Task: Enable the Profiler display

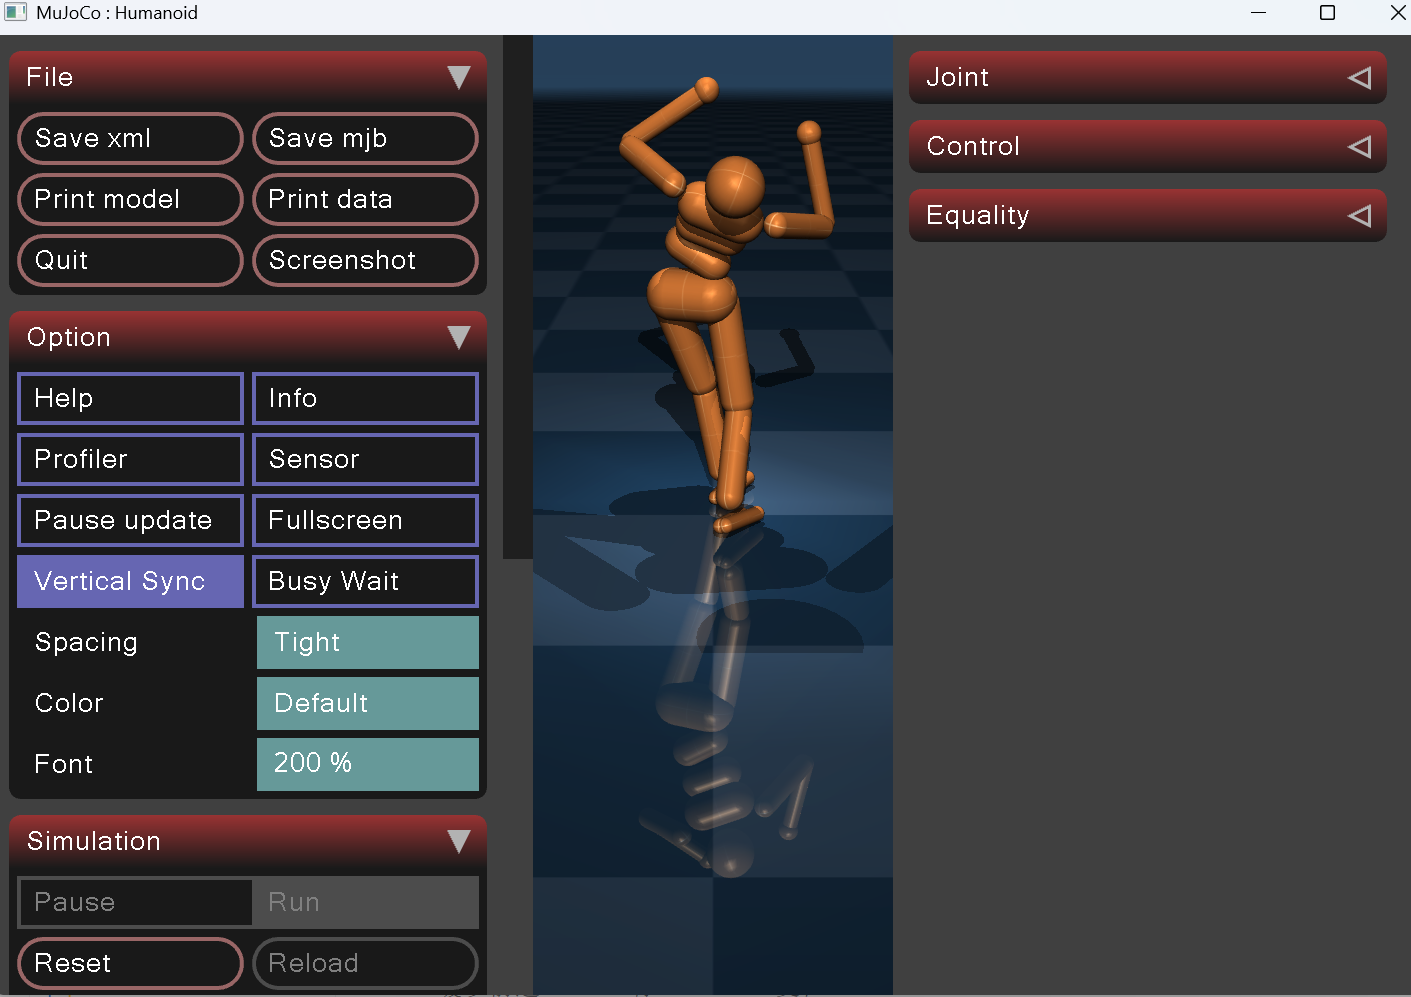Action: (x=130, y=459)
